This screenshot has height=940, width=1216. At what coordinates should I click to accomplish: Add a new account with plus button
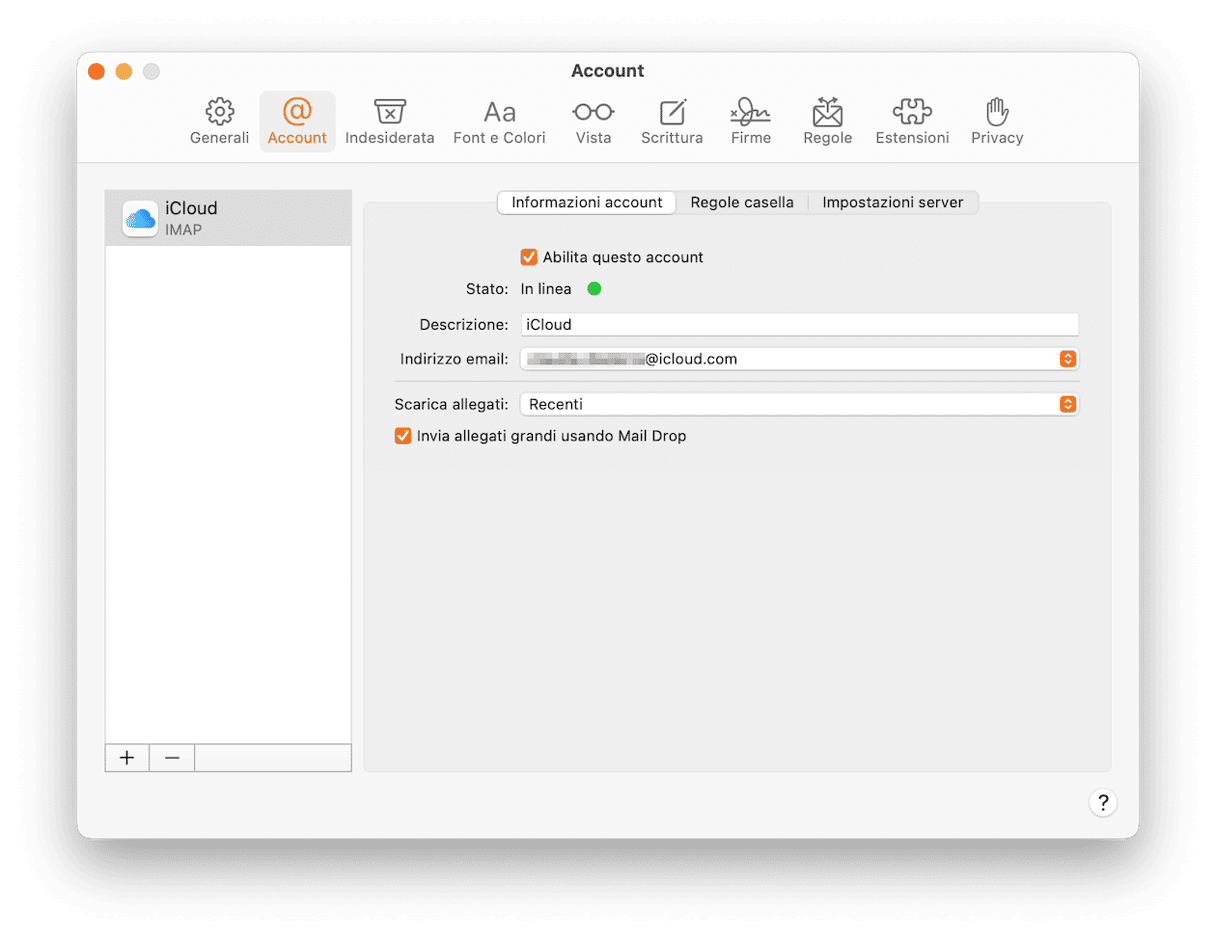click(127, 758)
